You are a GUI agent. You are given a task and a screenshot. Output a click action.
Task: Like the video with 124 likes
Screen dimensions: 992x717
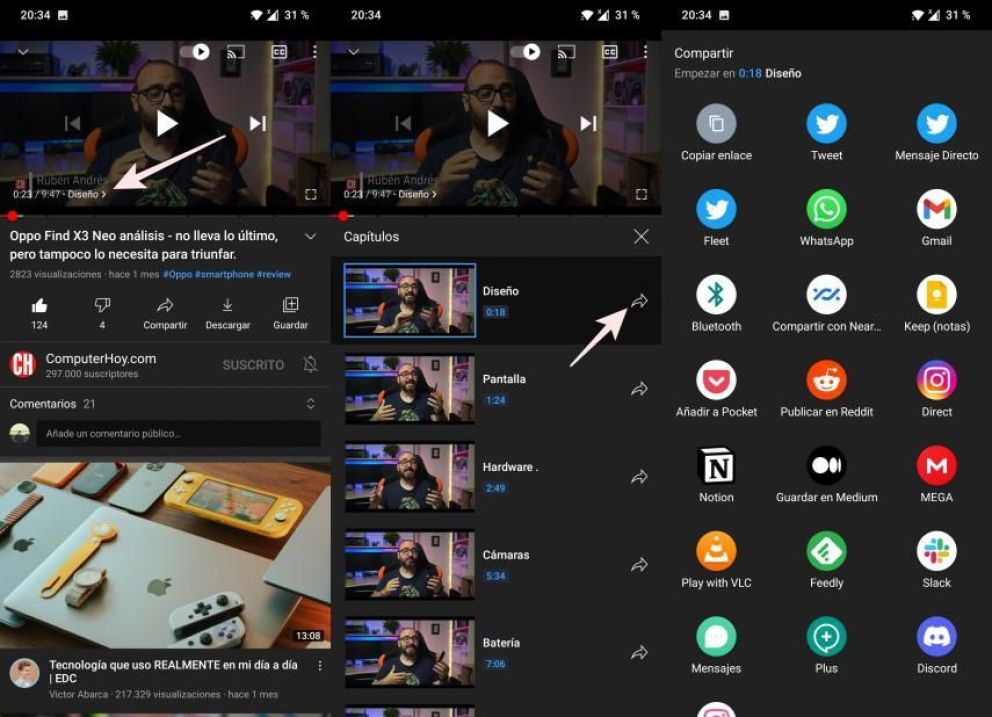point(39,313)
